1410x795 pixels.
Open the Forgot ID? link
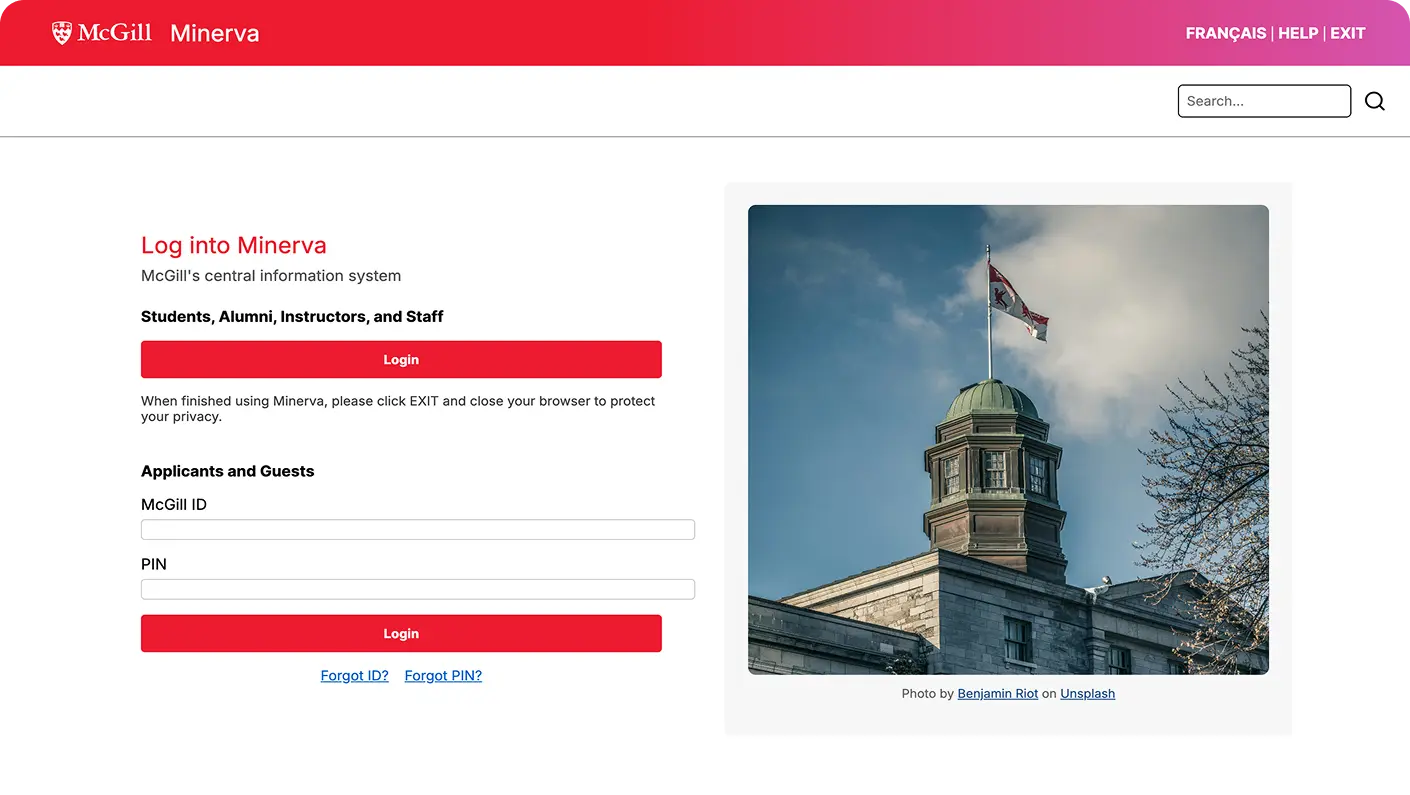[x=354, y=676]
